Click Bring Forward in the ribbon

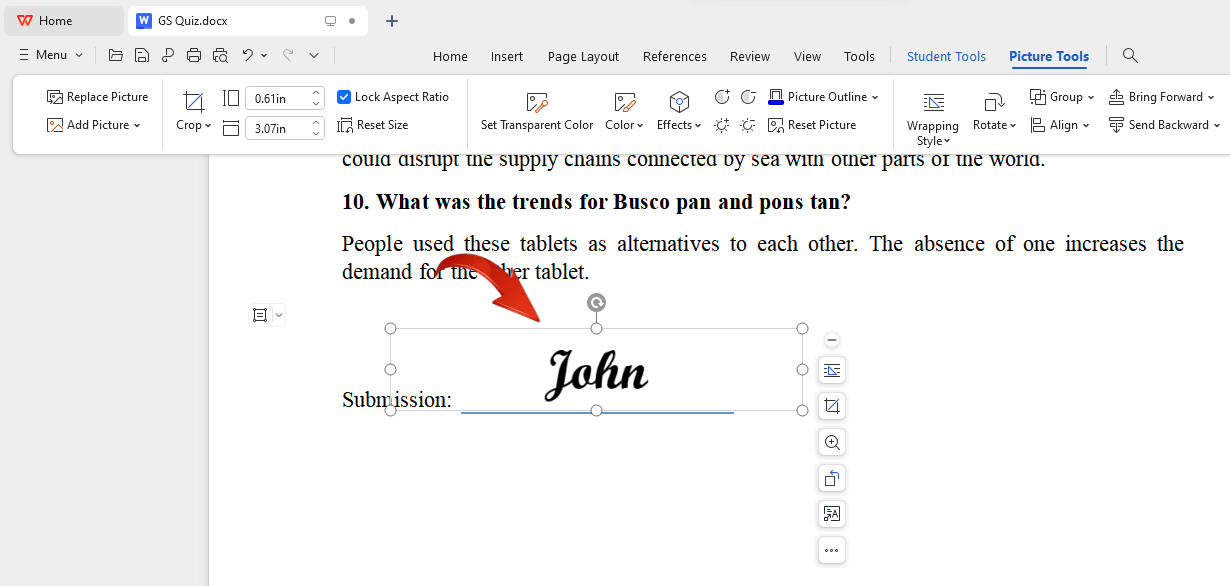[x=1162, y=96]
